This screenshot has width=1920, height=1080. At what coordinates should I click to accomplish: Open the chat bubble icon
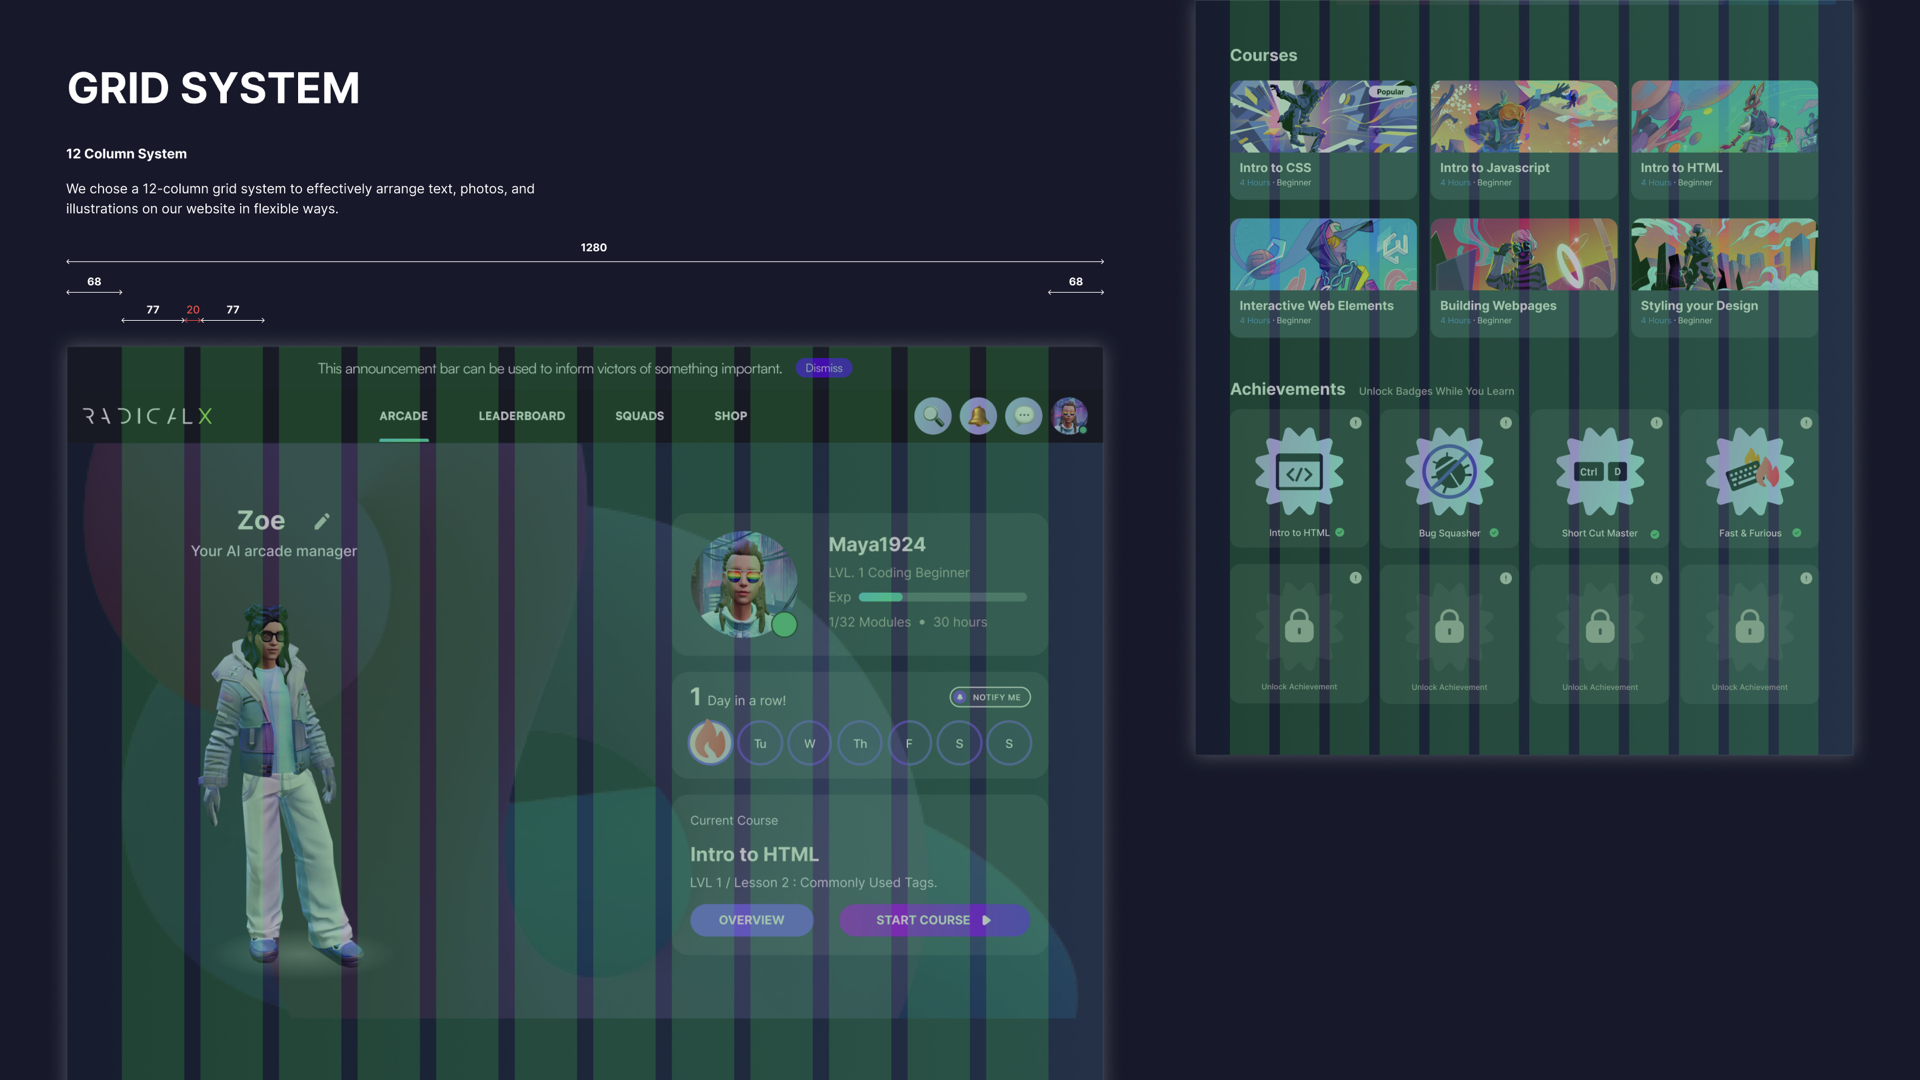1023,416
